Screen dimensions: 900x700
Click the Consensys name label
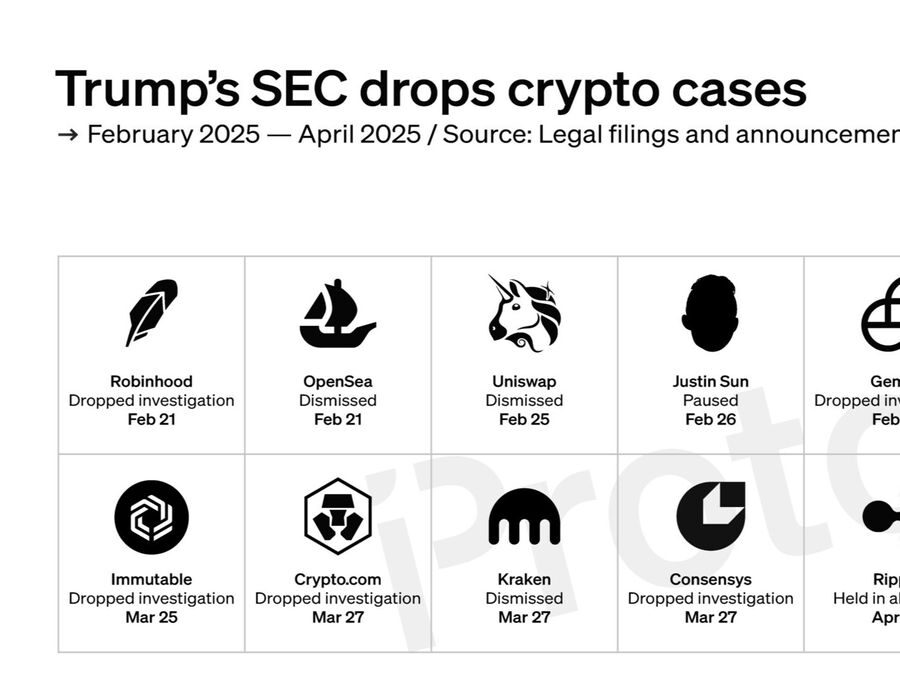(711, 579)
